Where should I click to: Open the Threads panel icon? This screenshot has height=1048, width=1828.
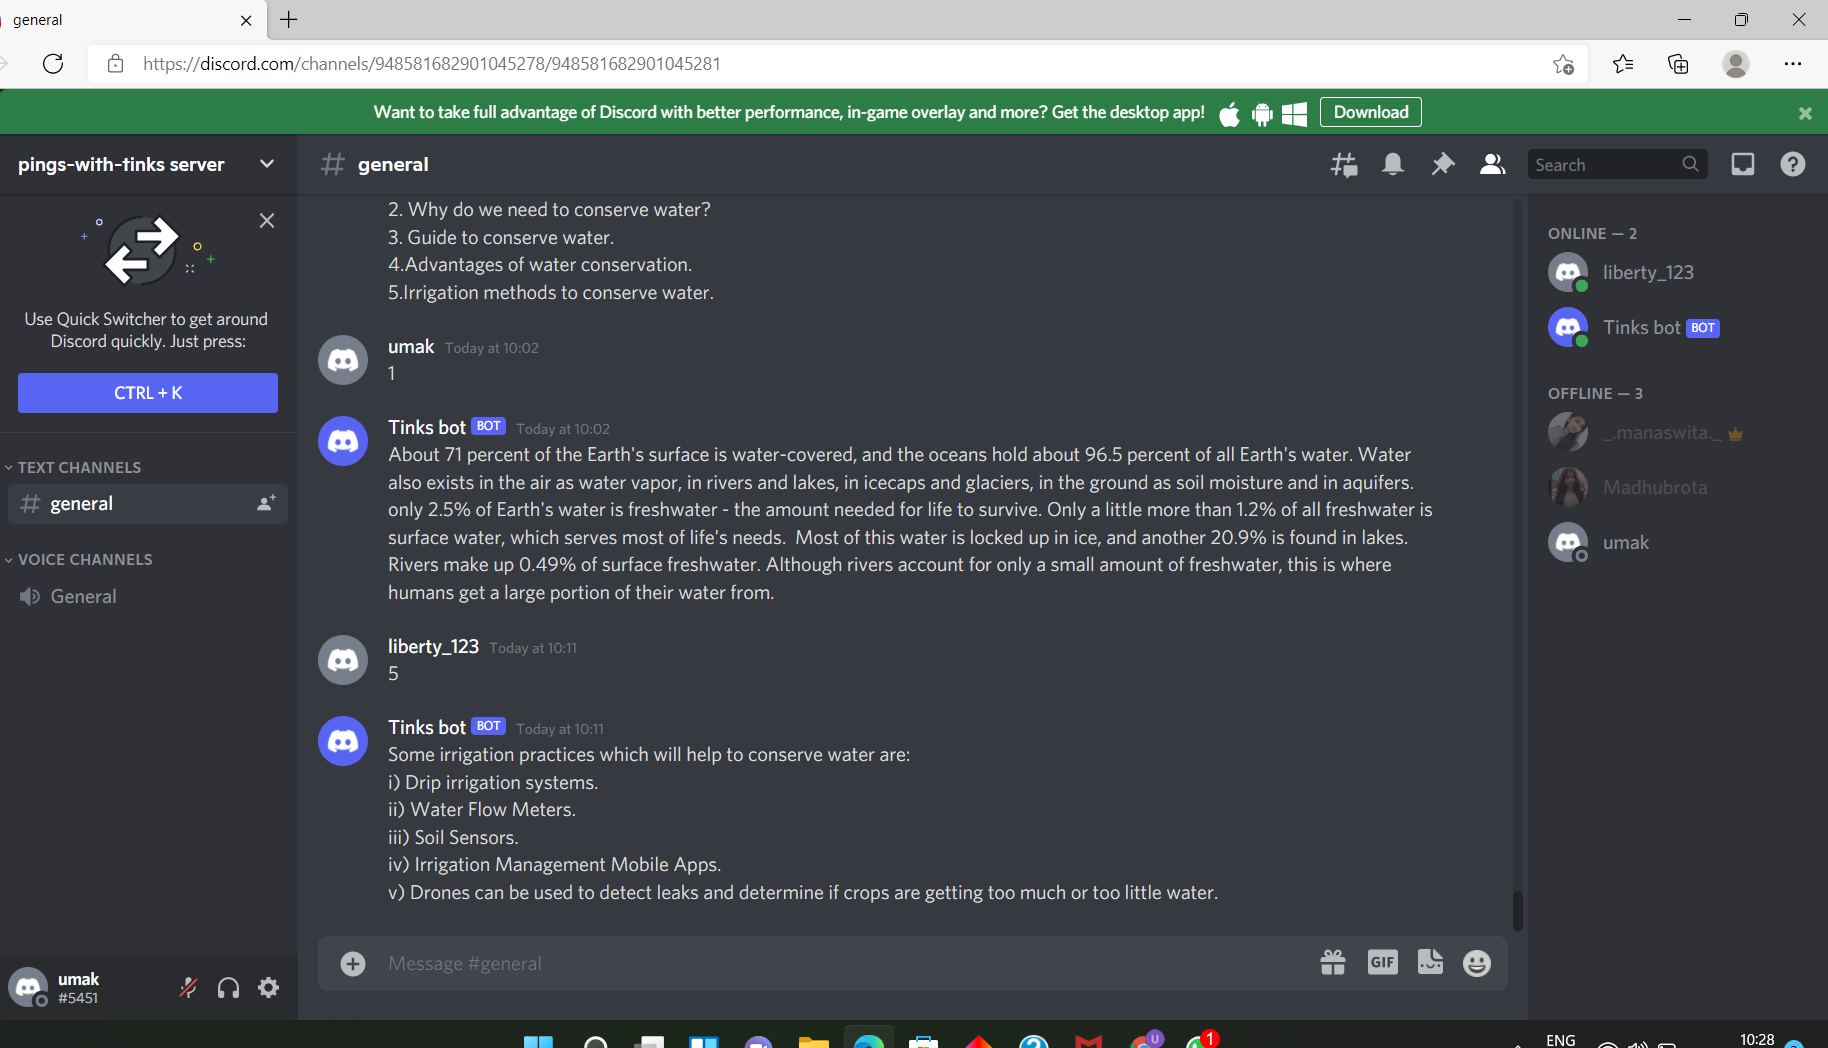(1343, 165)
